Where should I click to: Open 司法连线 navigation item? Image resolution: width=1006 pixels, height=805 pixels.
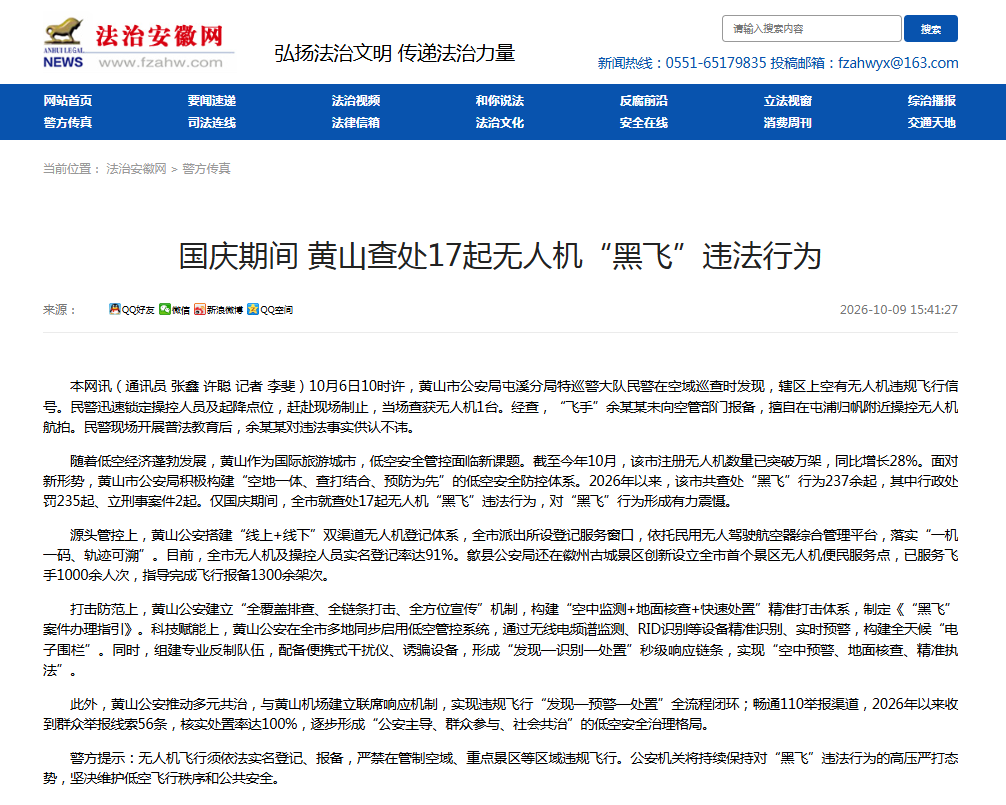point(212,123)
